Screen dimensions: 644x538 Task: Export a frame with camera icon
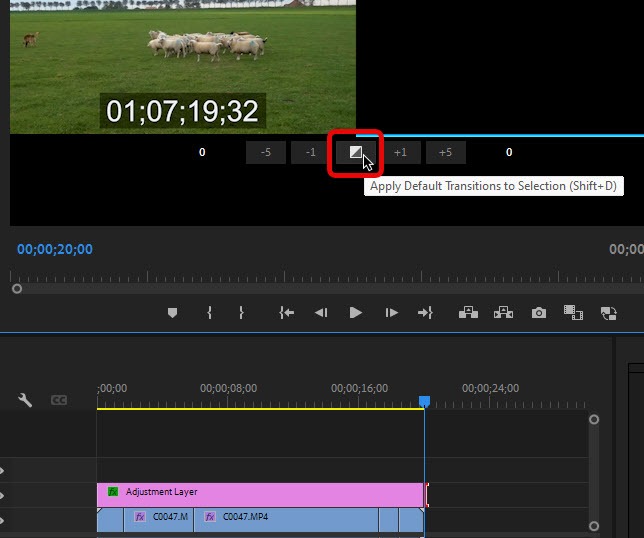click(x=539, y=313)
